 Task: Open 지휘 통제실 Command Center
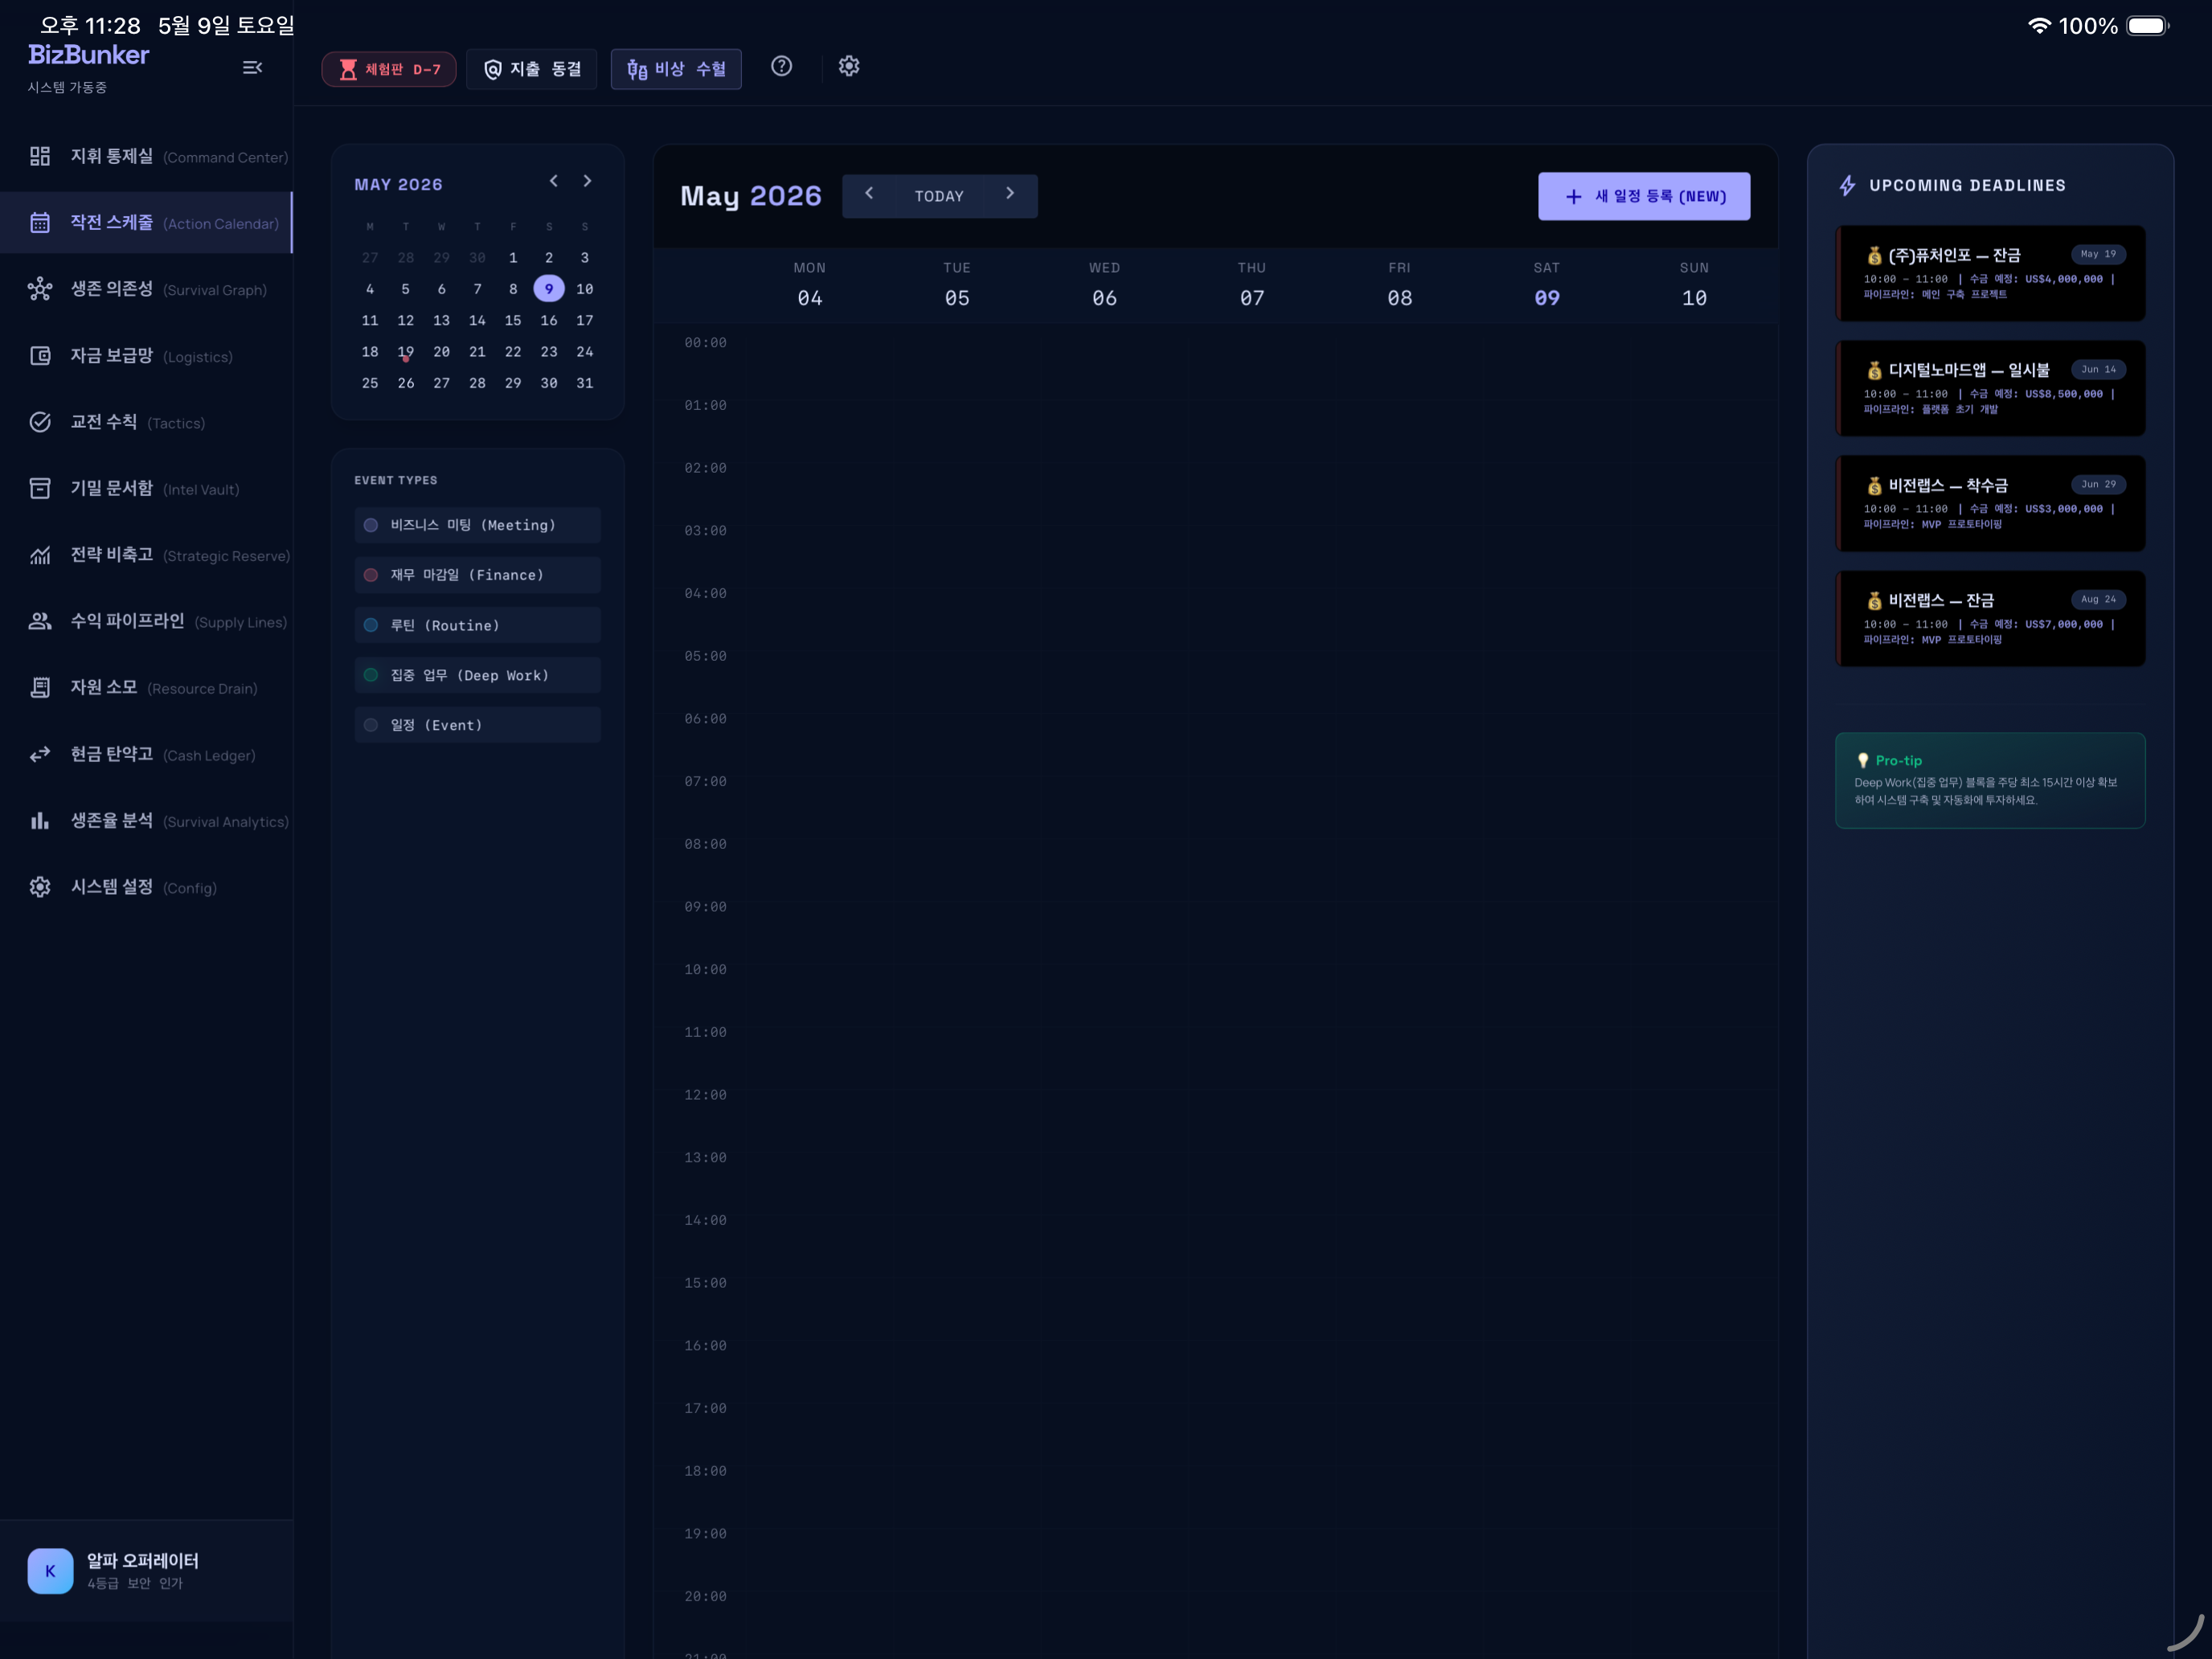tap(147, 156)
